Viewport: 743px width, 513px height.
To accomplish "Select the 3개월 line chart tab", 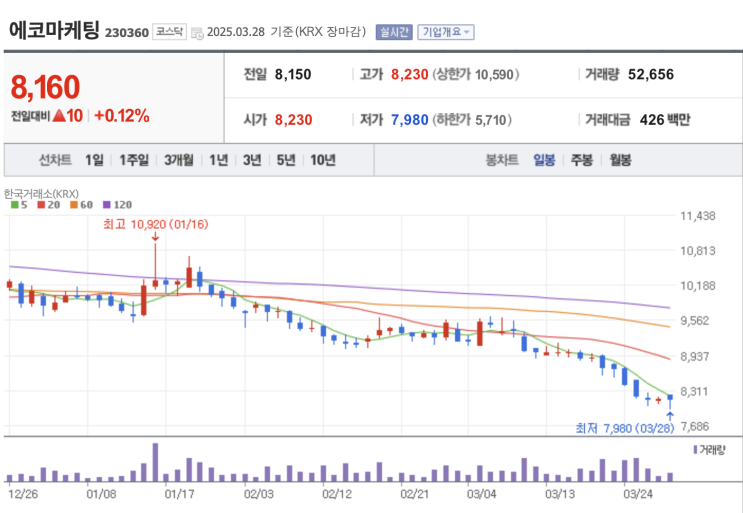I will (179, 160).
